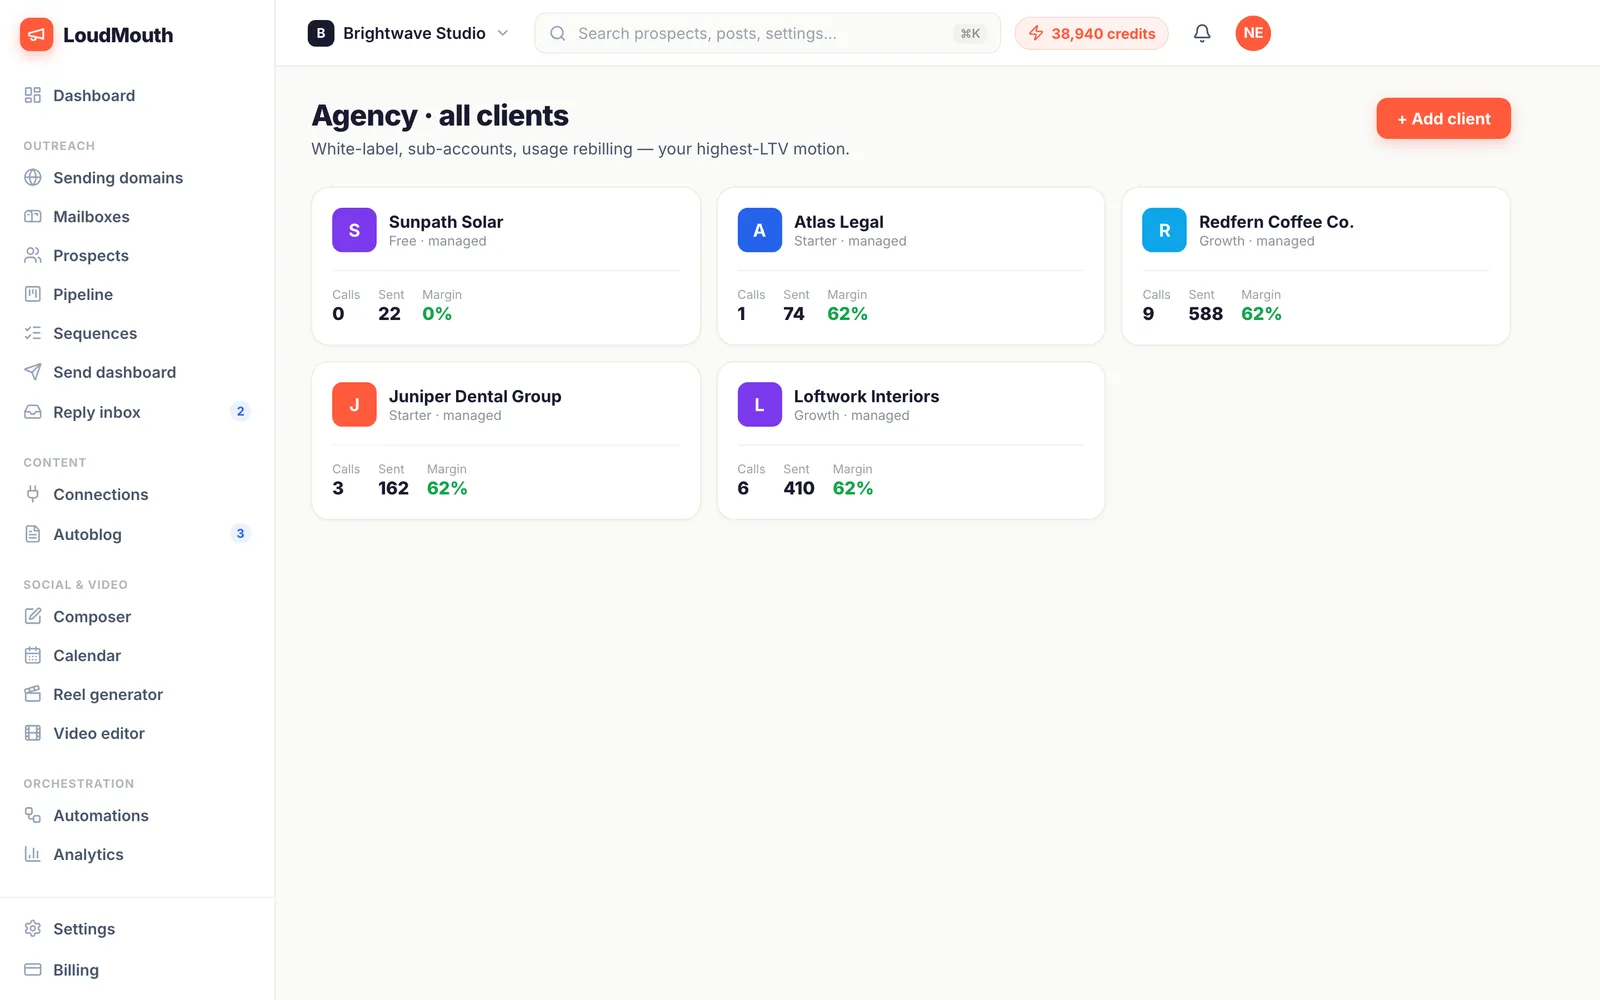This screenshot has height=1000, width=1600.
Task: Click the LoudMouth brand name
Action: coord(118,35)
